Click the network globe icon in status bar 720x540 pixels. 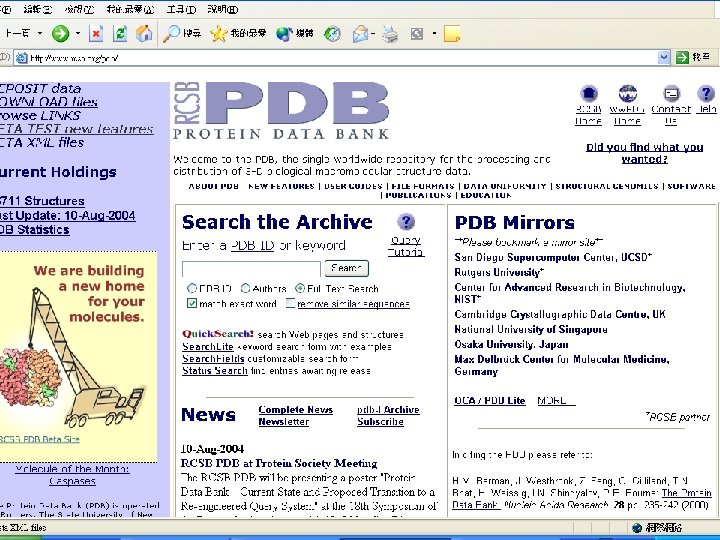[636, 528]
